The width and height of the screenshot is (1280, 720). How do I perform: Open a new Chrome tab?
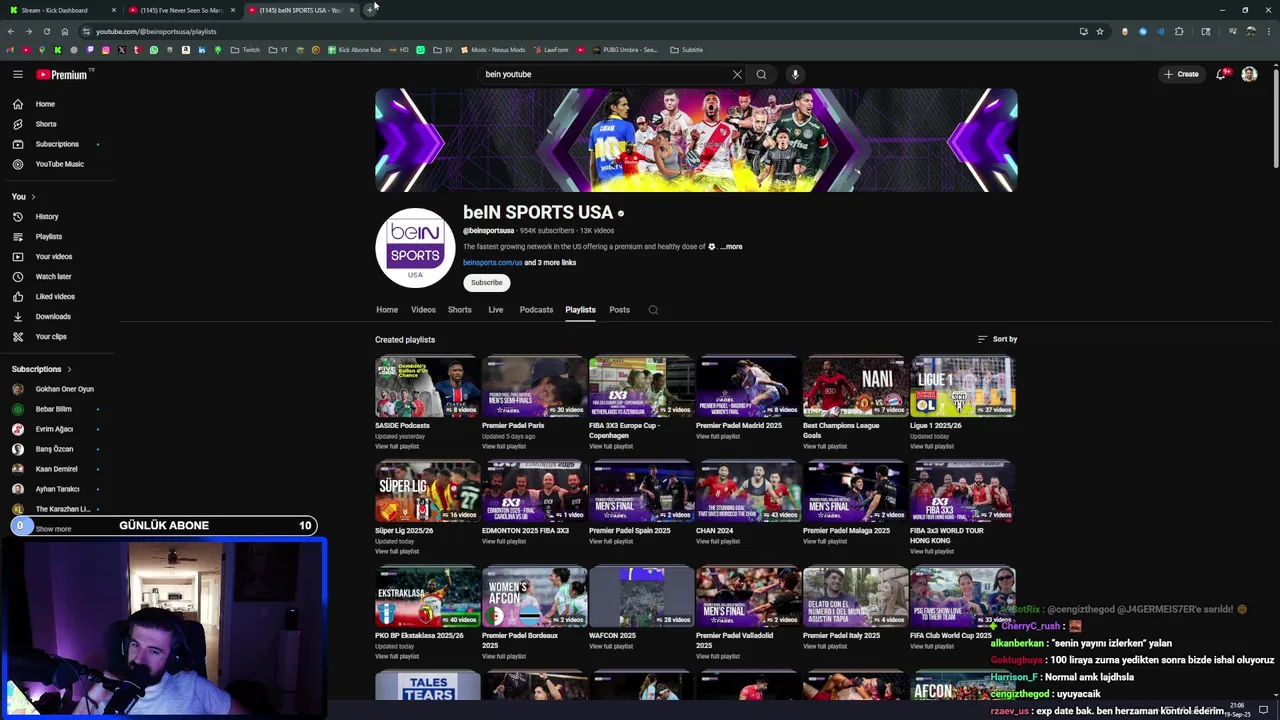[x=370, y=10]
